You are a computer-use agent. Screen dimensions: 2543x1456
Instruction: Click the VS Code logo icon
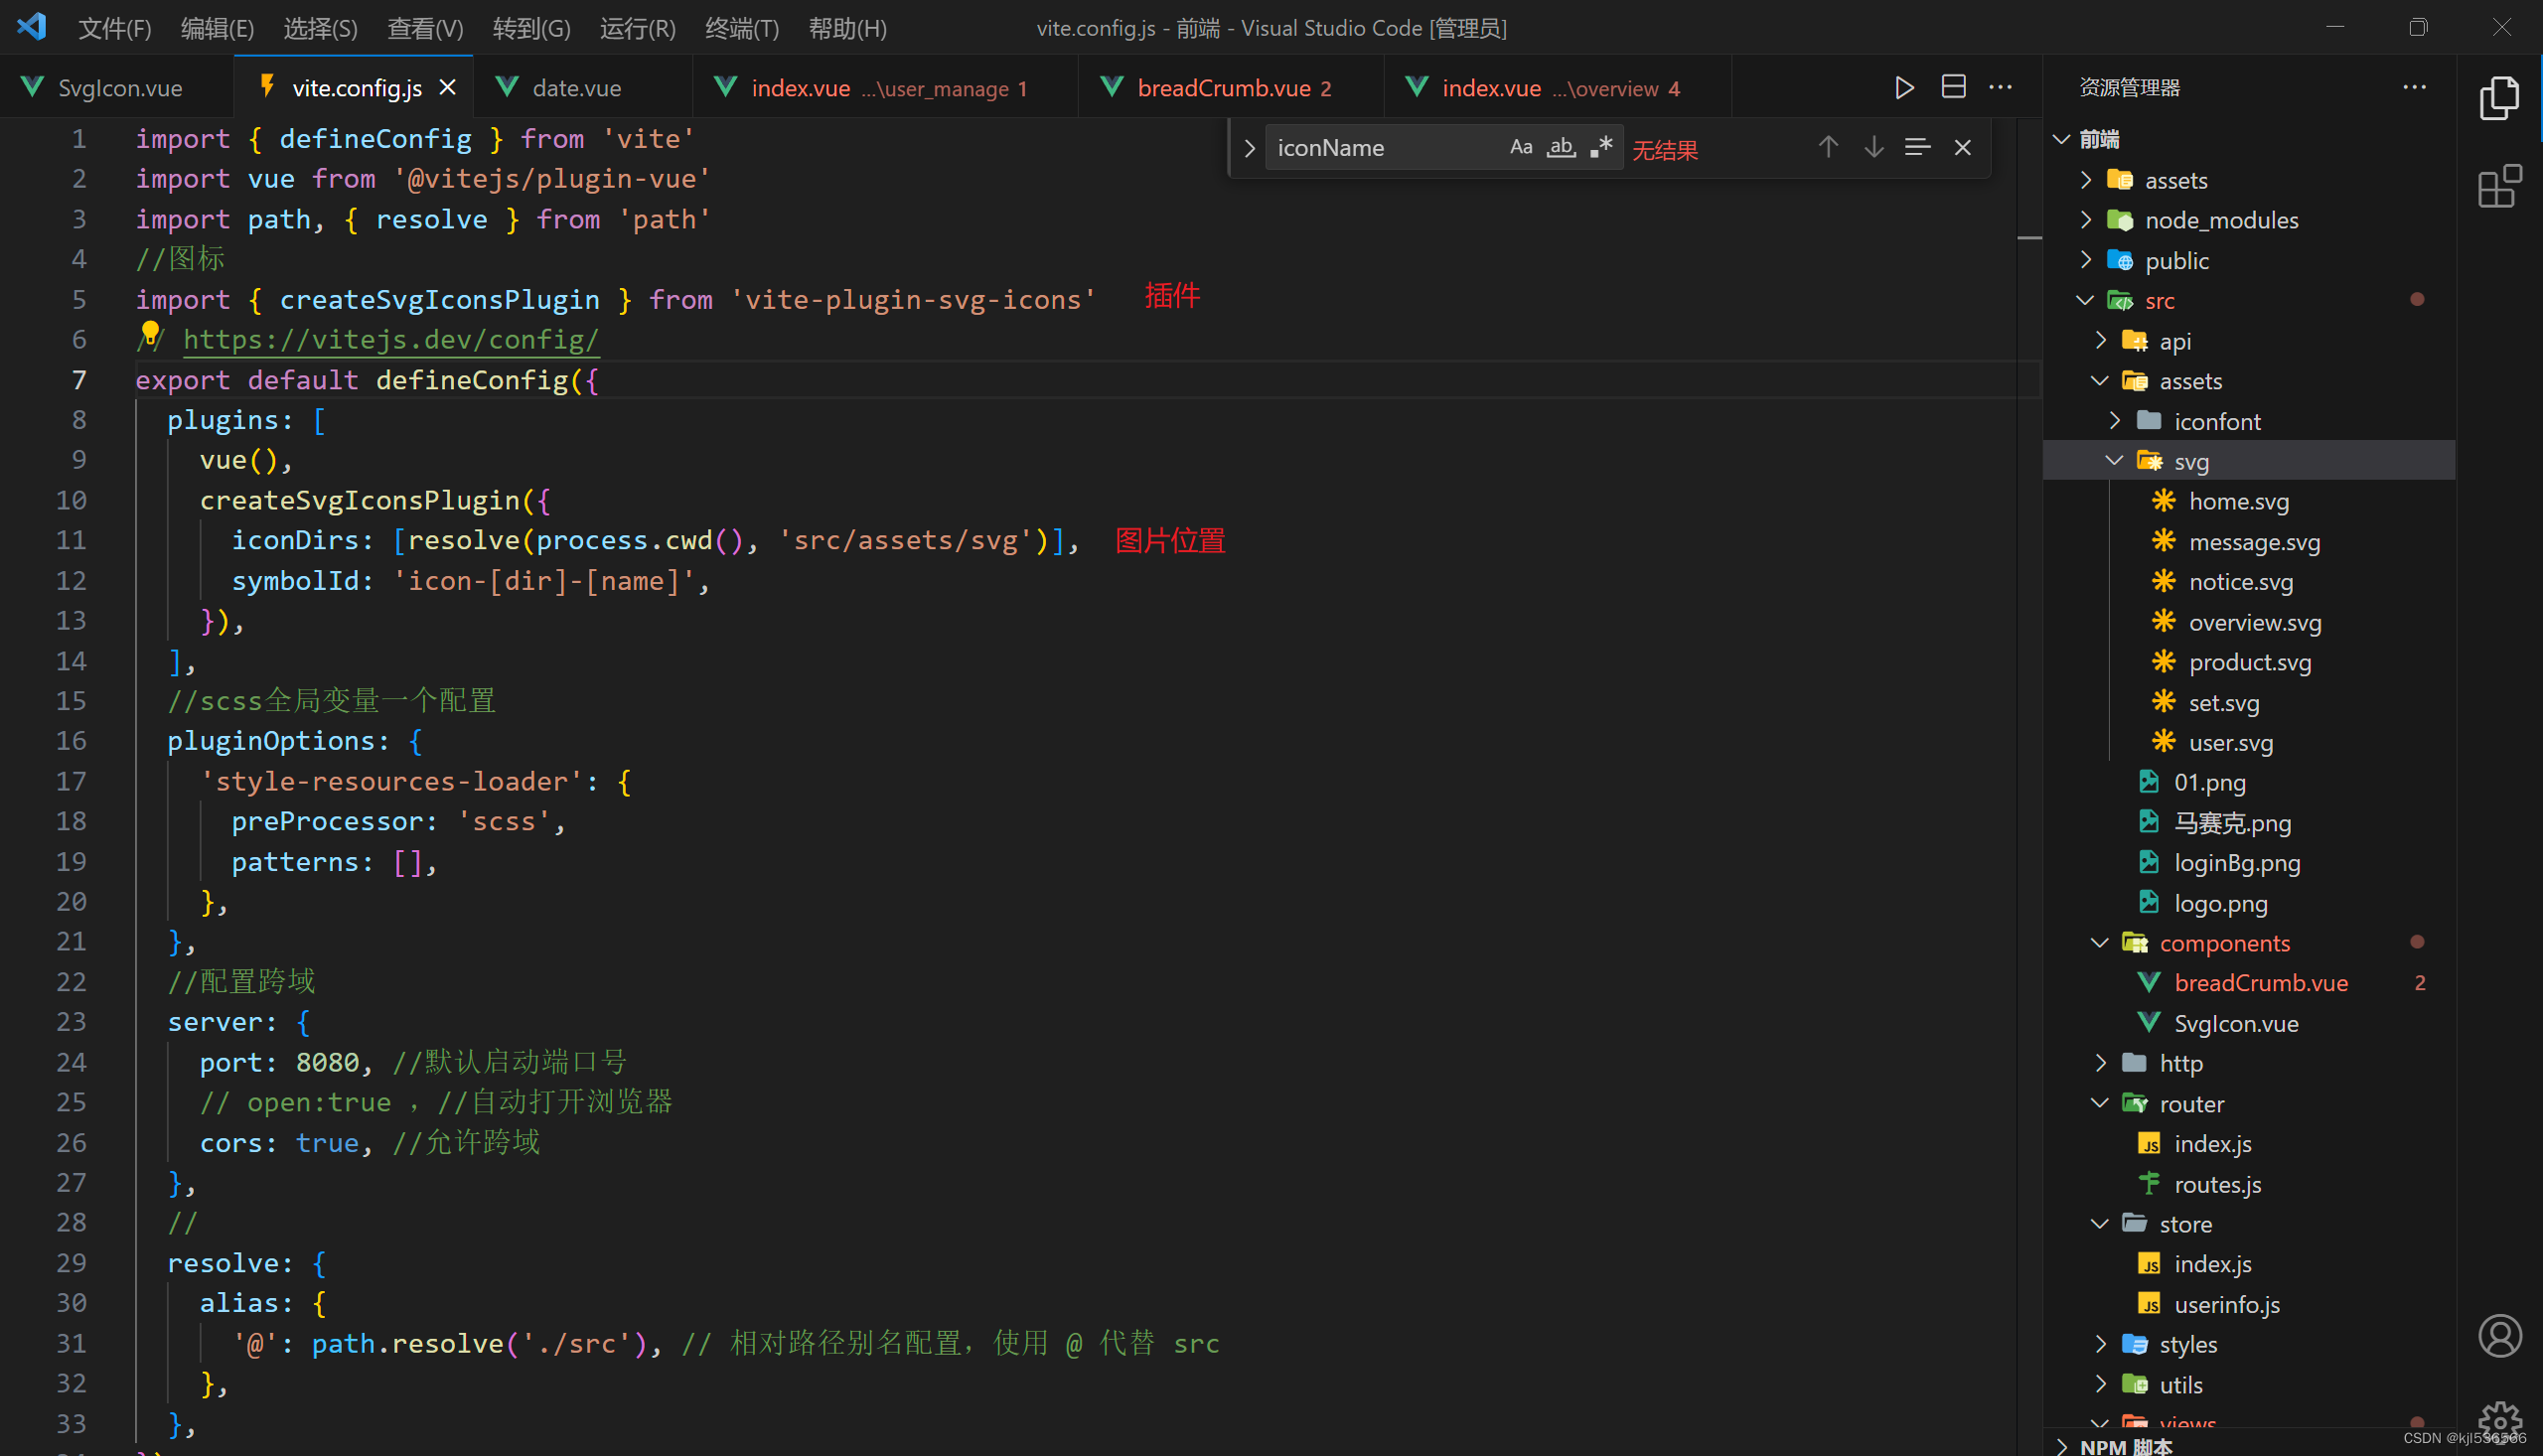pos(32,27)
